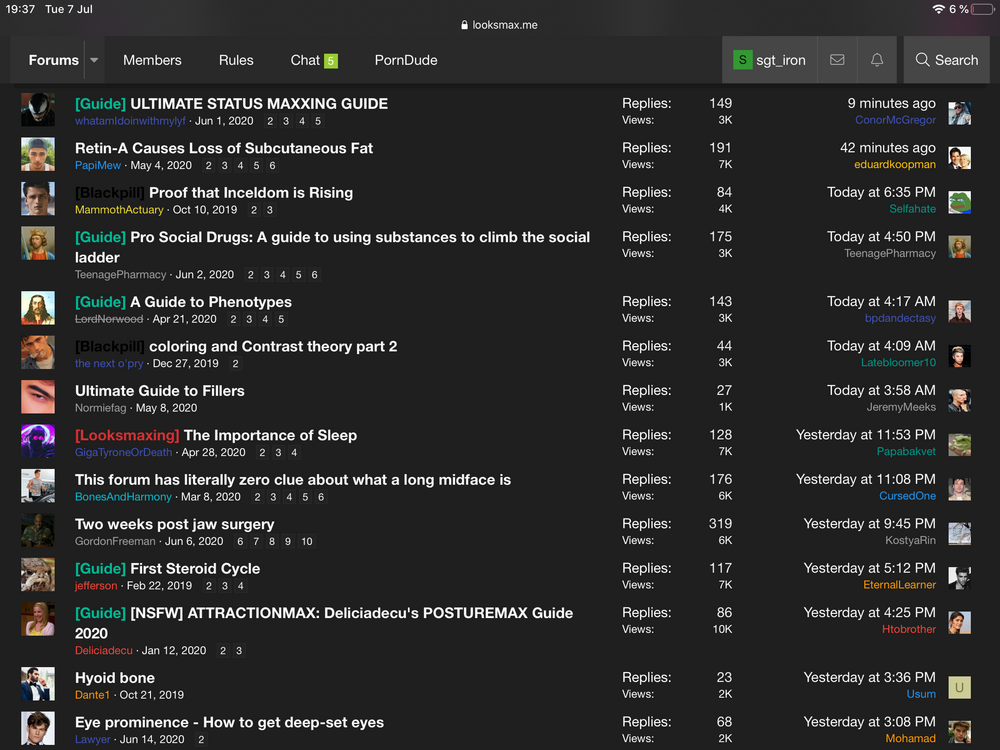The image size is (1000, 750).
Task: Click the Chat unread badge 5
Action: (x=331, y=61)
